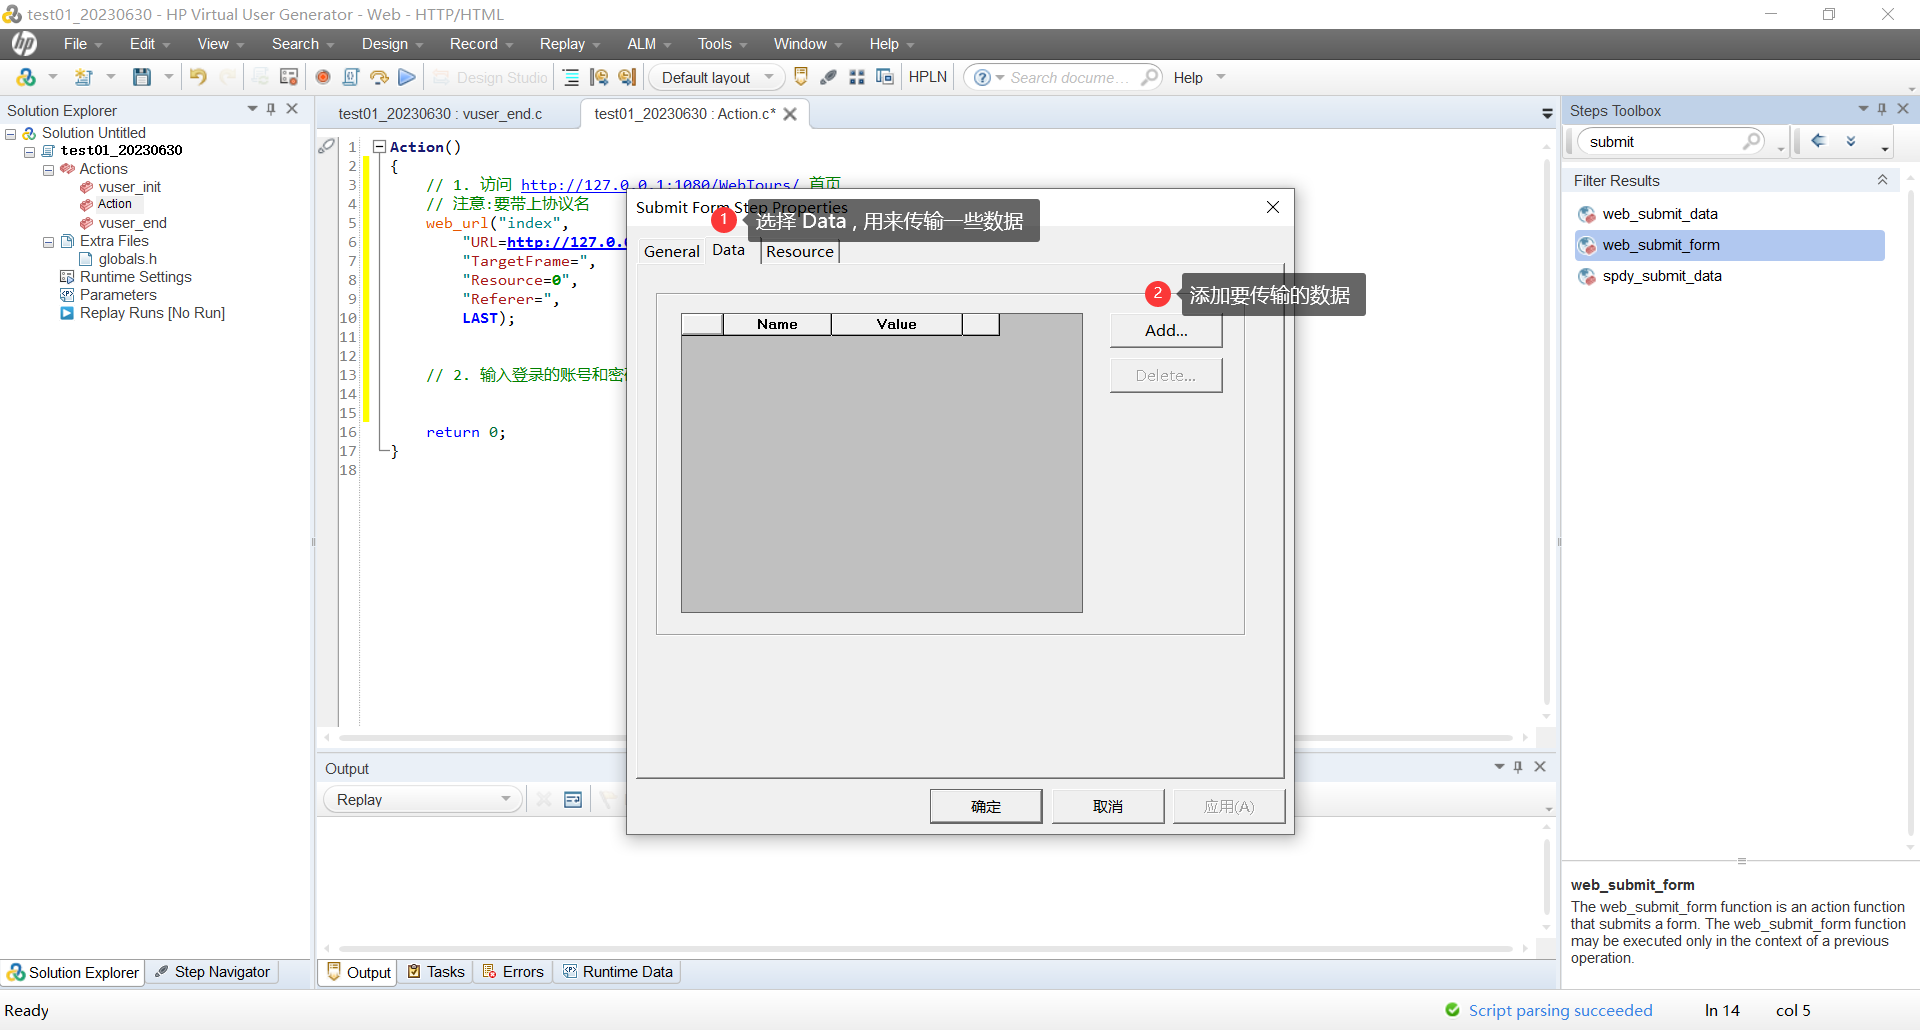
Task: Click the shield icon next to Default layout
Action: tap(801, 77)
